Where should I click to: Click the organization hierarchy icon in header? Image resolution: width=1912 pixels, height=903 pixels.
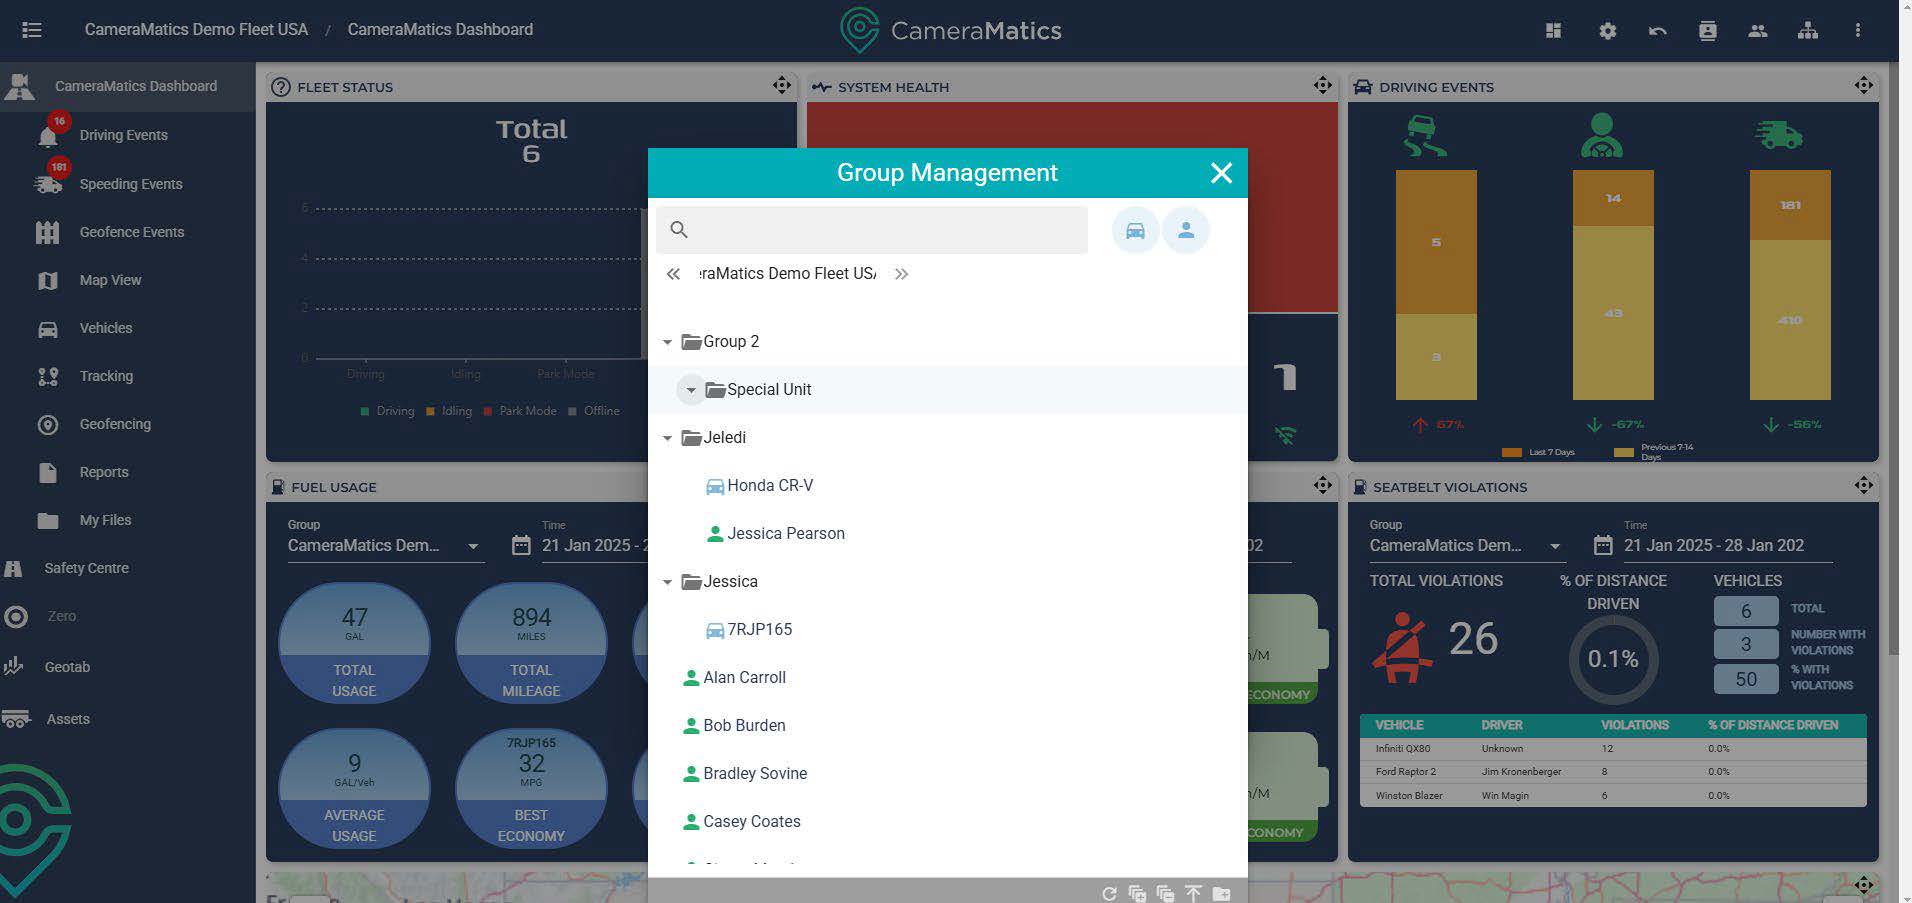click(1807, 31)
